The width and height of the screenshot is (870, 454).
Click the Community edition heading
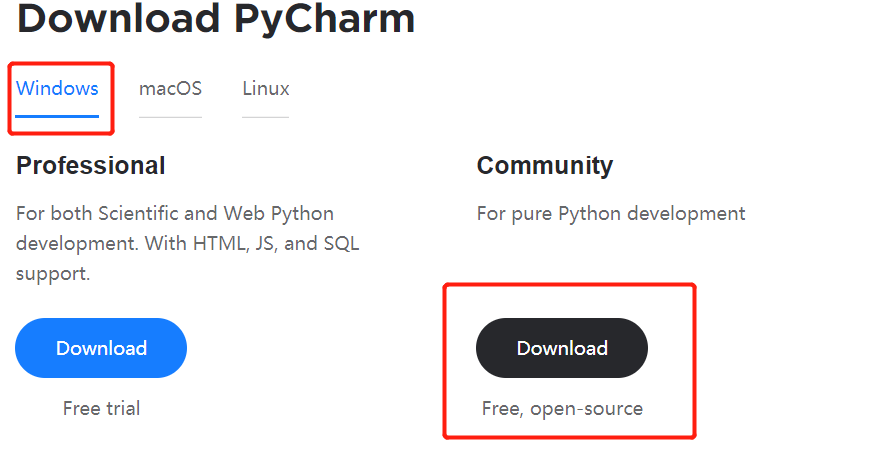[544, 165]
